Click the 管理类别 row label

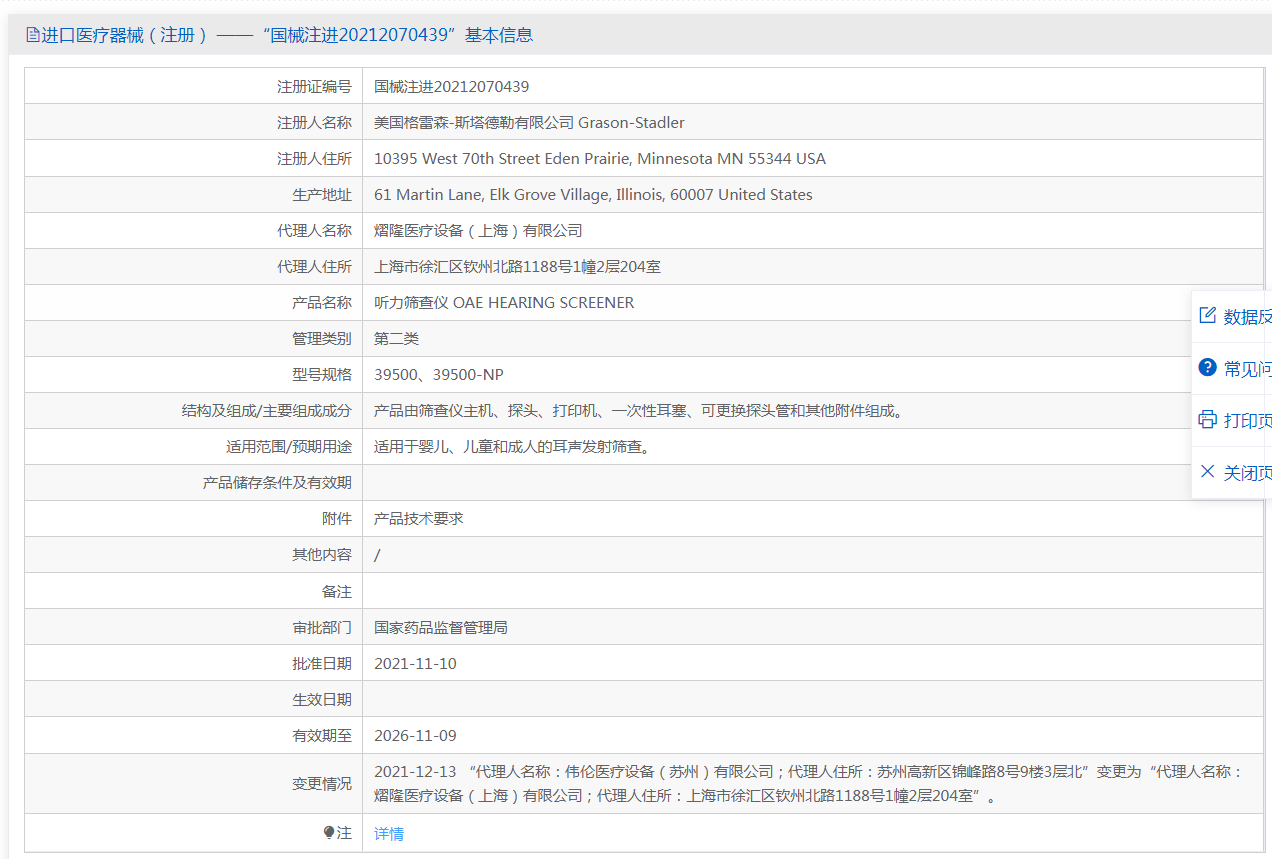[322, 339]
